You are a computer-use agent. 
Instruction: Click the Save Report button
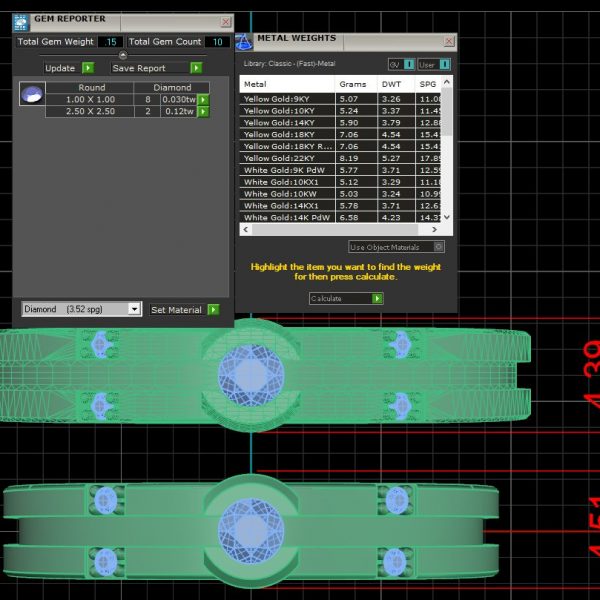[x=156, y=68]
